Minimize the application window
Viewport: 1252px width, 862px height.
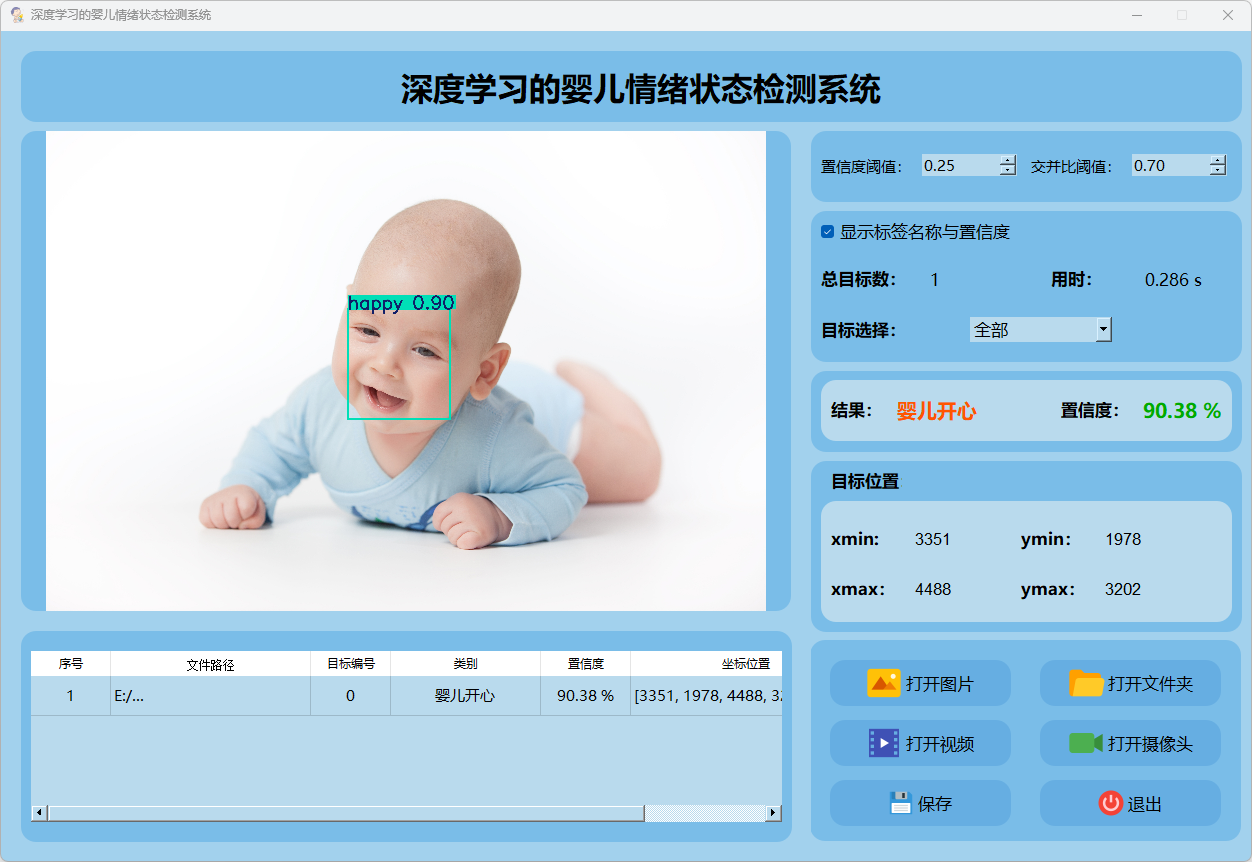pyautogui.click(x=1137, y=15)
